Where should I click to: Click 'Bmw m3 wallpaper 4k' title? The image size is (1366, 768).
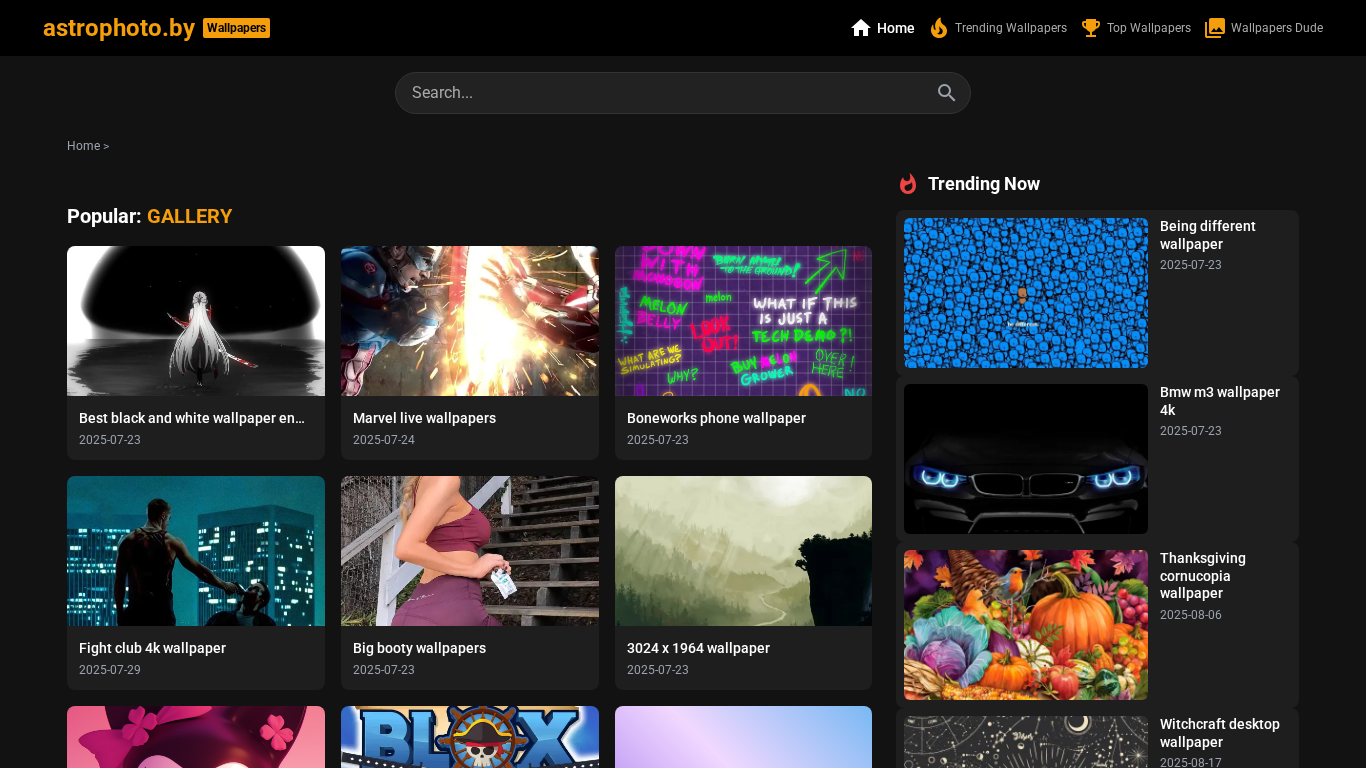coord(1220,401)
